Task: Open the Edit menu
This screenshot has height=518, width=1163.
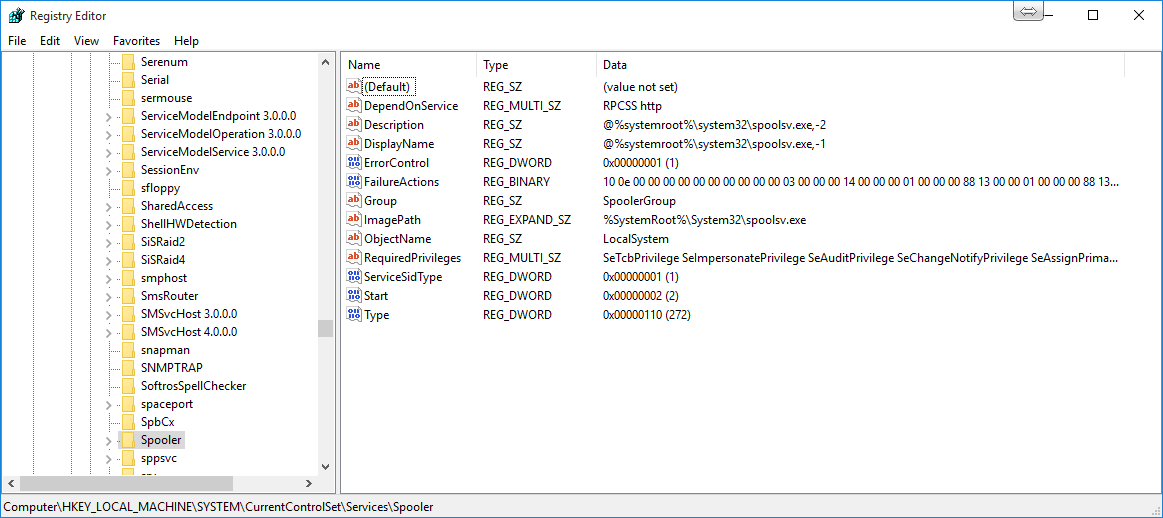Action: pos(50,41)
